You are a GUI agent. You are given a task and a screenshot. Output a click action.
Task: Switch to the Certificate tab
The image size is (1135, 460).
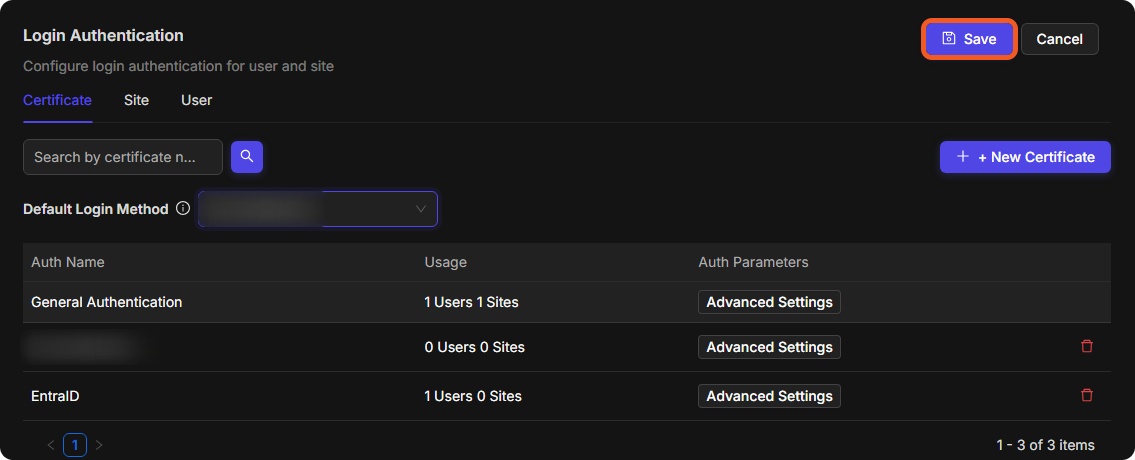(x=57, y=100)
